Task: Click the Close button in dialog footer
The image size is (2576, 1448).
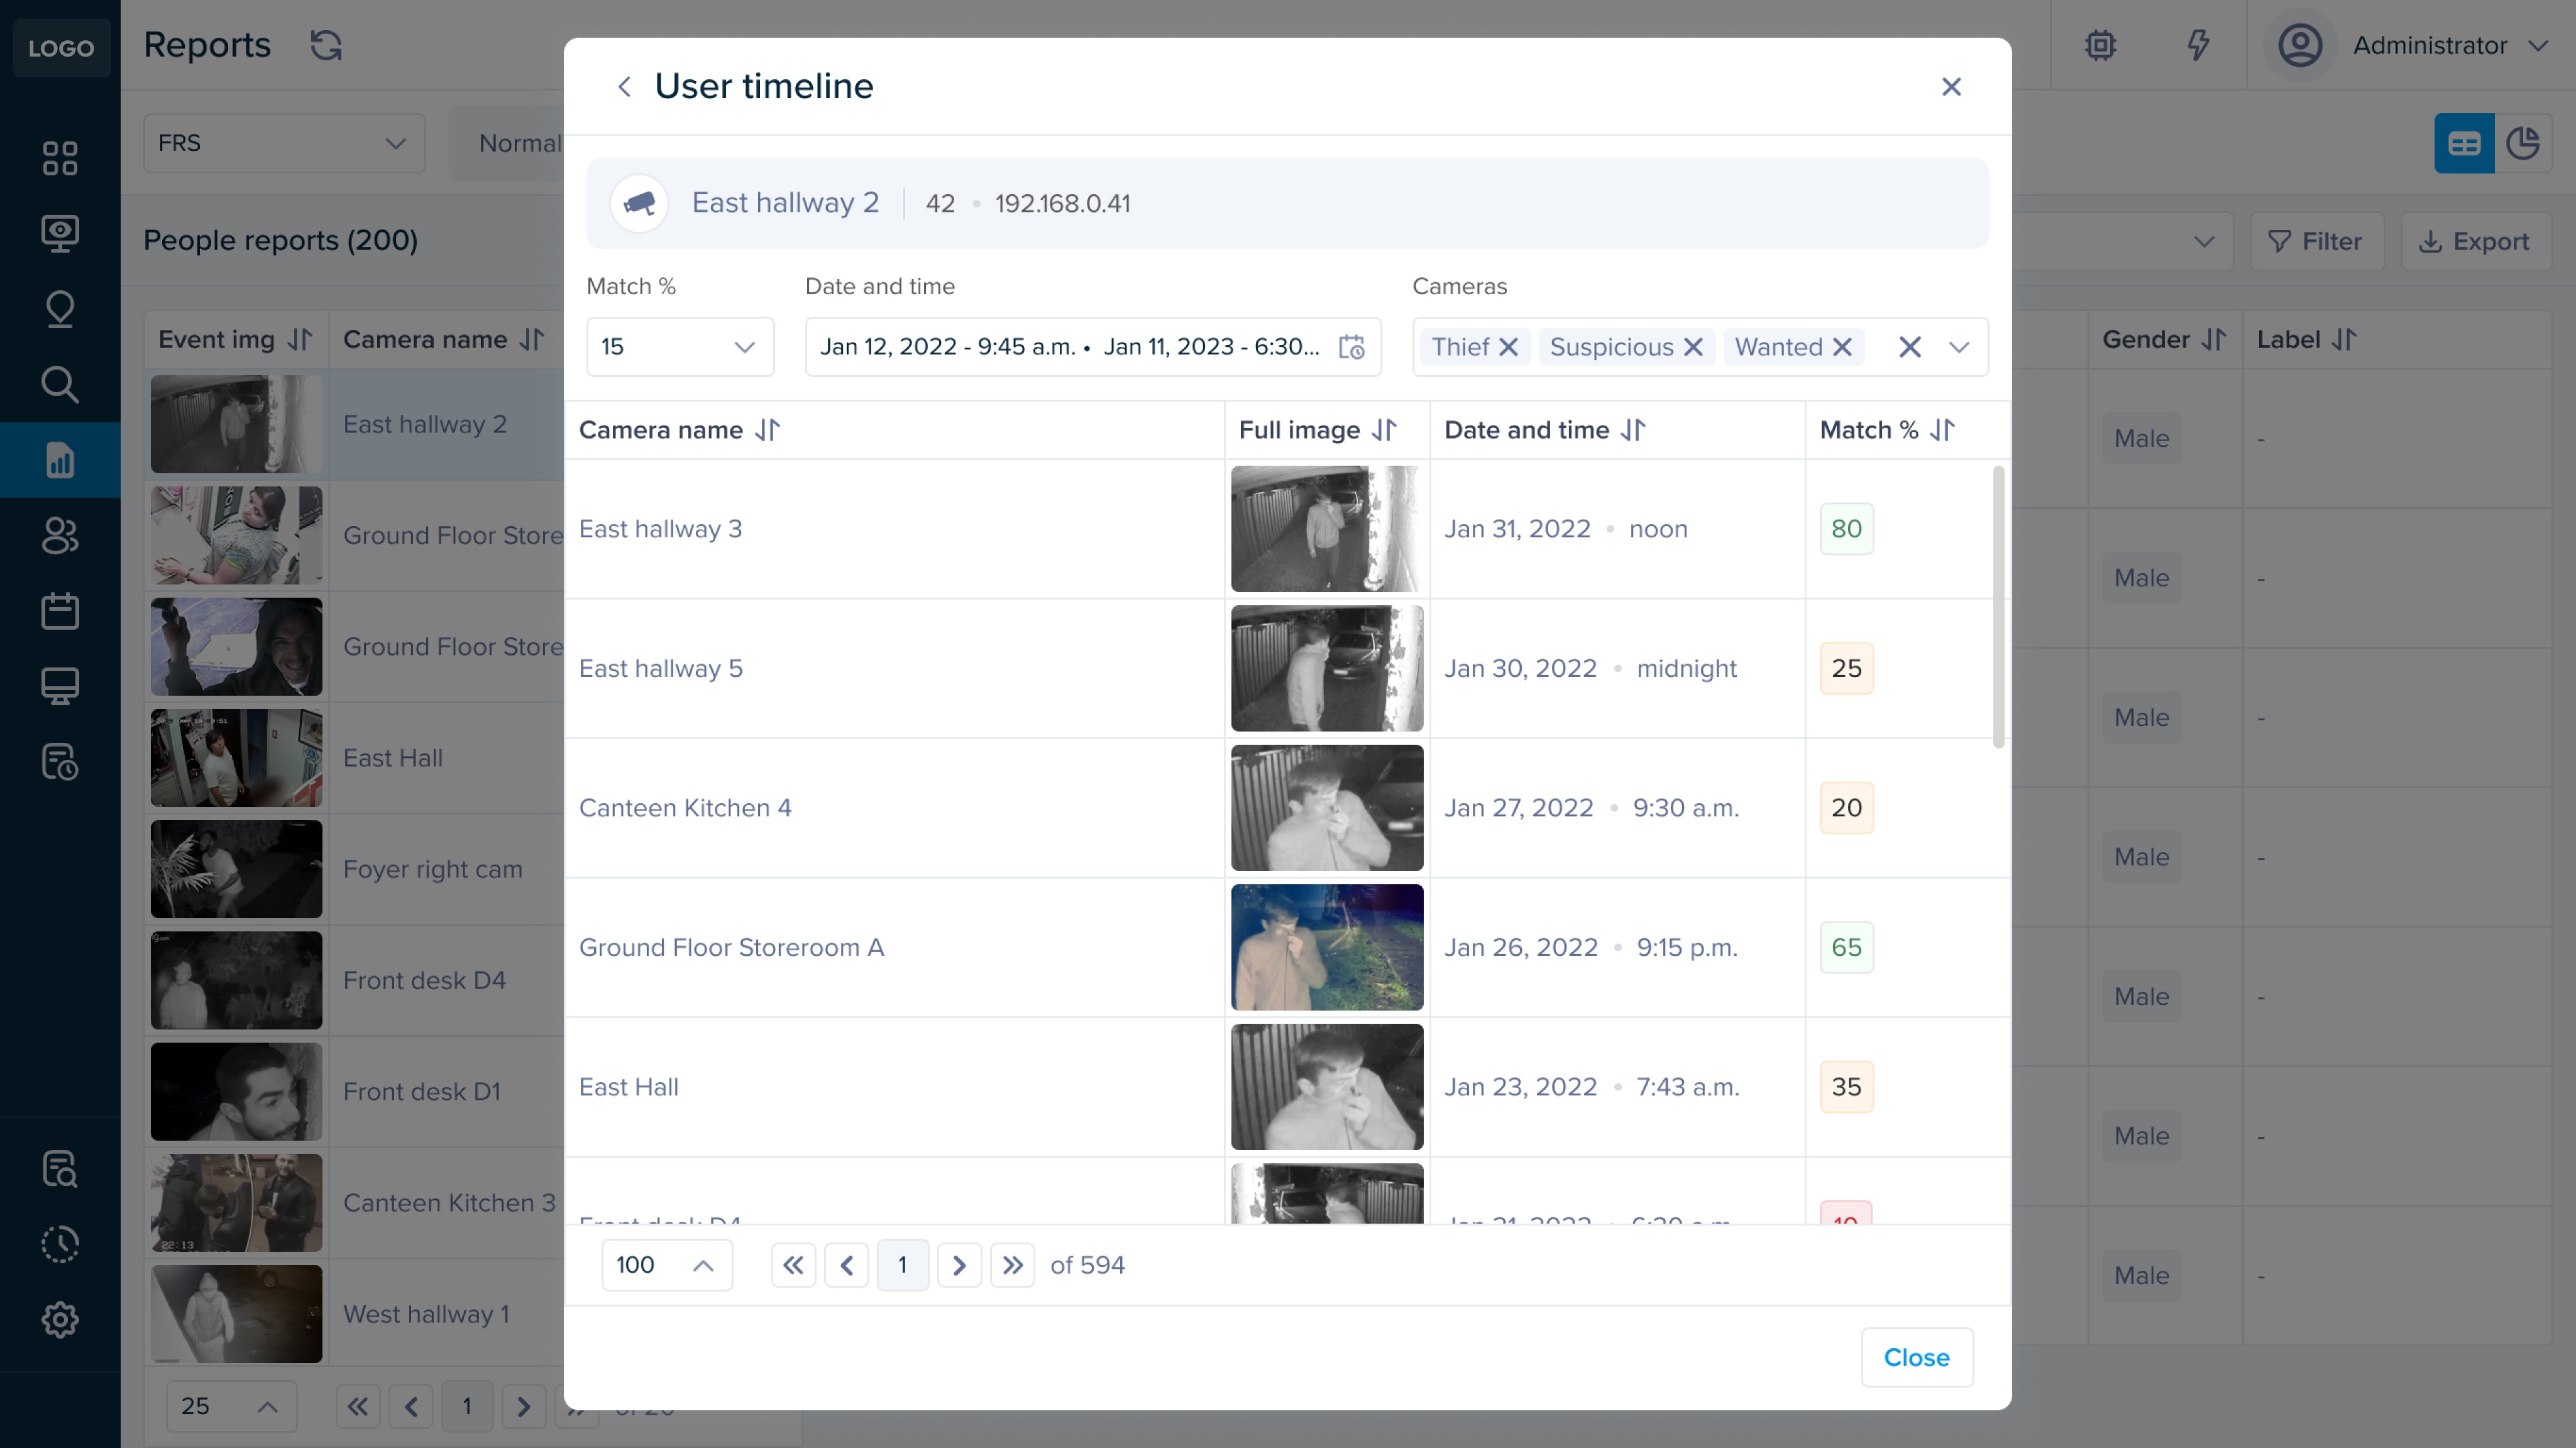Action: pos(1916,1357)
